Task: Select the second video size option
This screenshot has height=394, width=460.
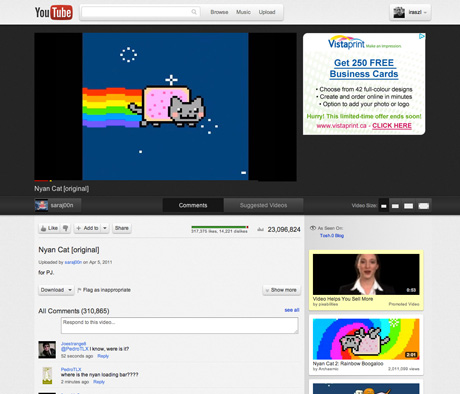Action: pos(395,206)
